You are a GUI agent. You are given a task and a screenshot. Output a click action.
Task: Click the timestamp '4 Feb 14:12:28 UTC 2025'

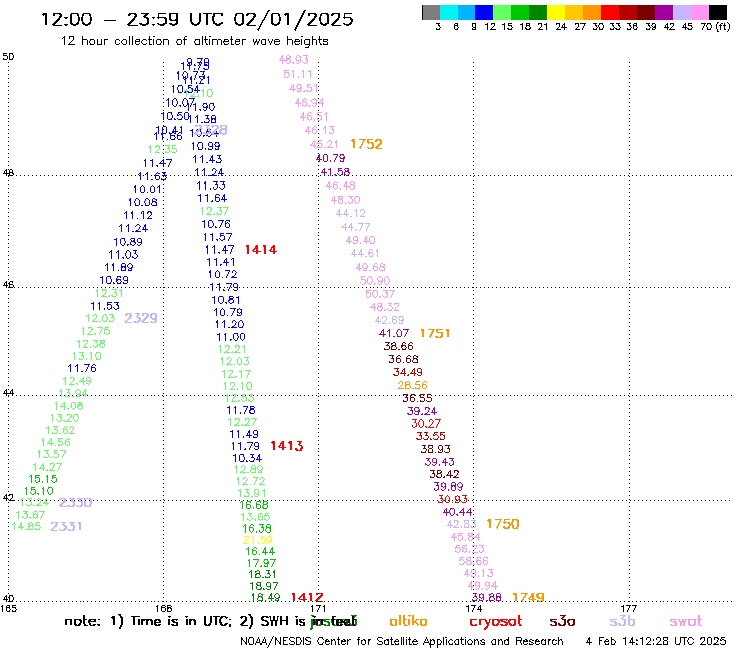pos(656,642)
